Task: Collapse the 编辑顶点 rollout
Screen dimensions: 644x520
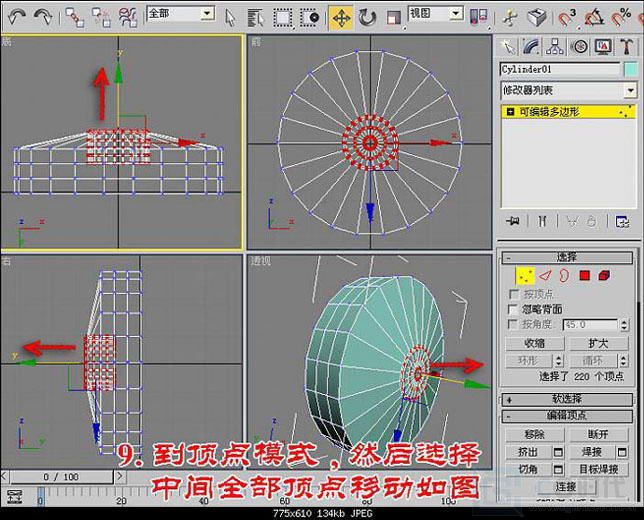Action: tap(567, 416)
